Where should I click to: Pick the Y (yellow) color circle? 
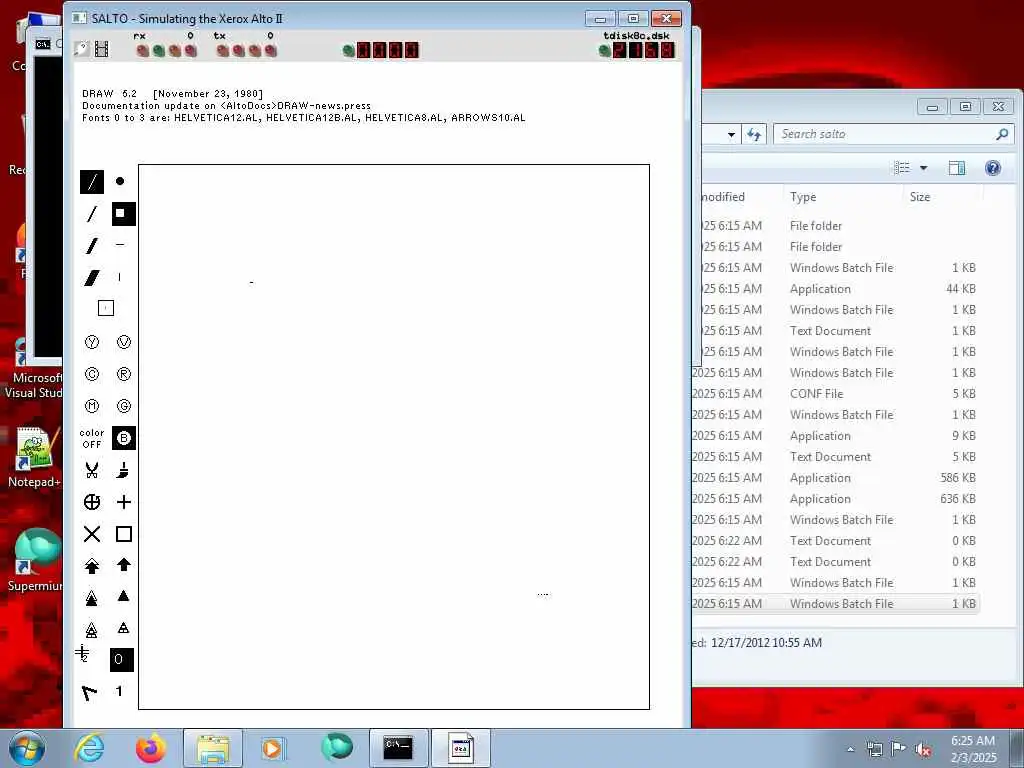click(92, 342)
